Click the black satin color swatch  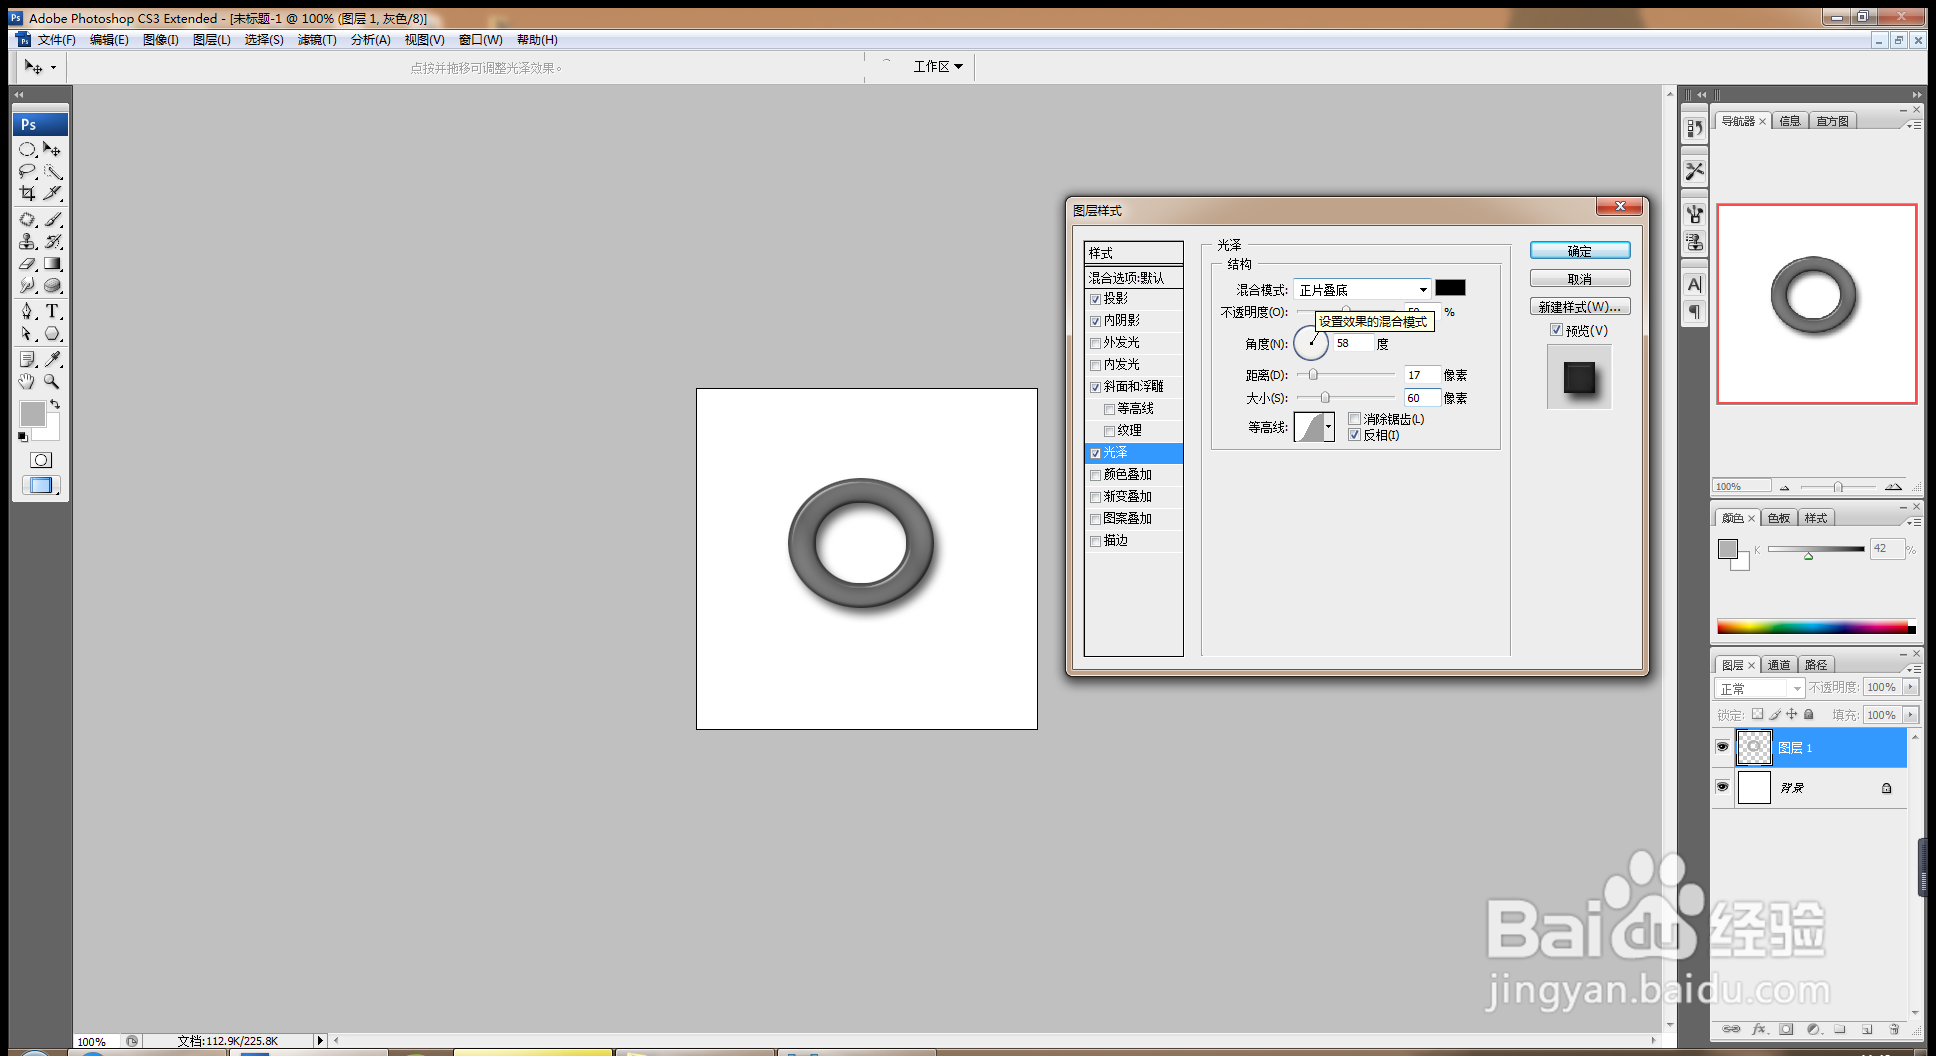point(1450,288)
